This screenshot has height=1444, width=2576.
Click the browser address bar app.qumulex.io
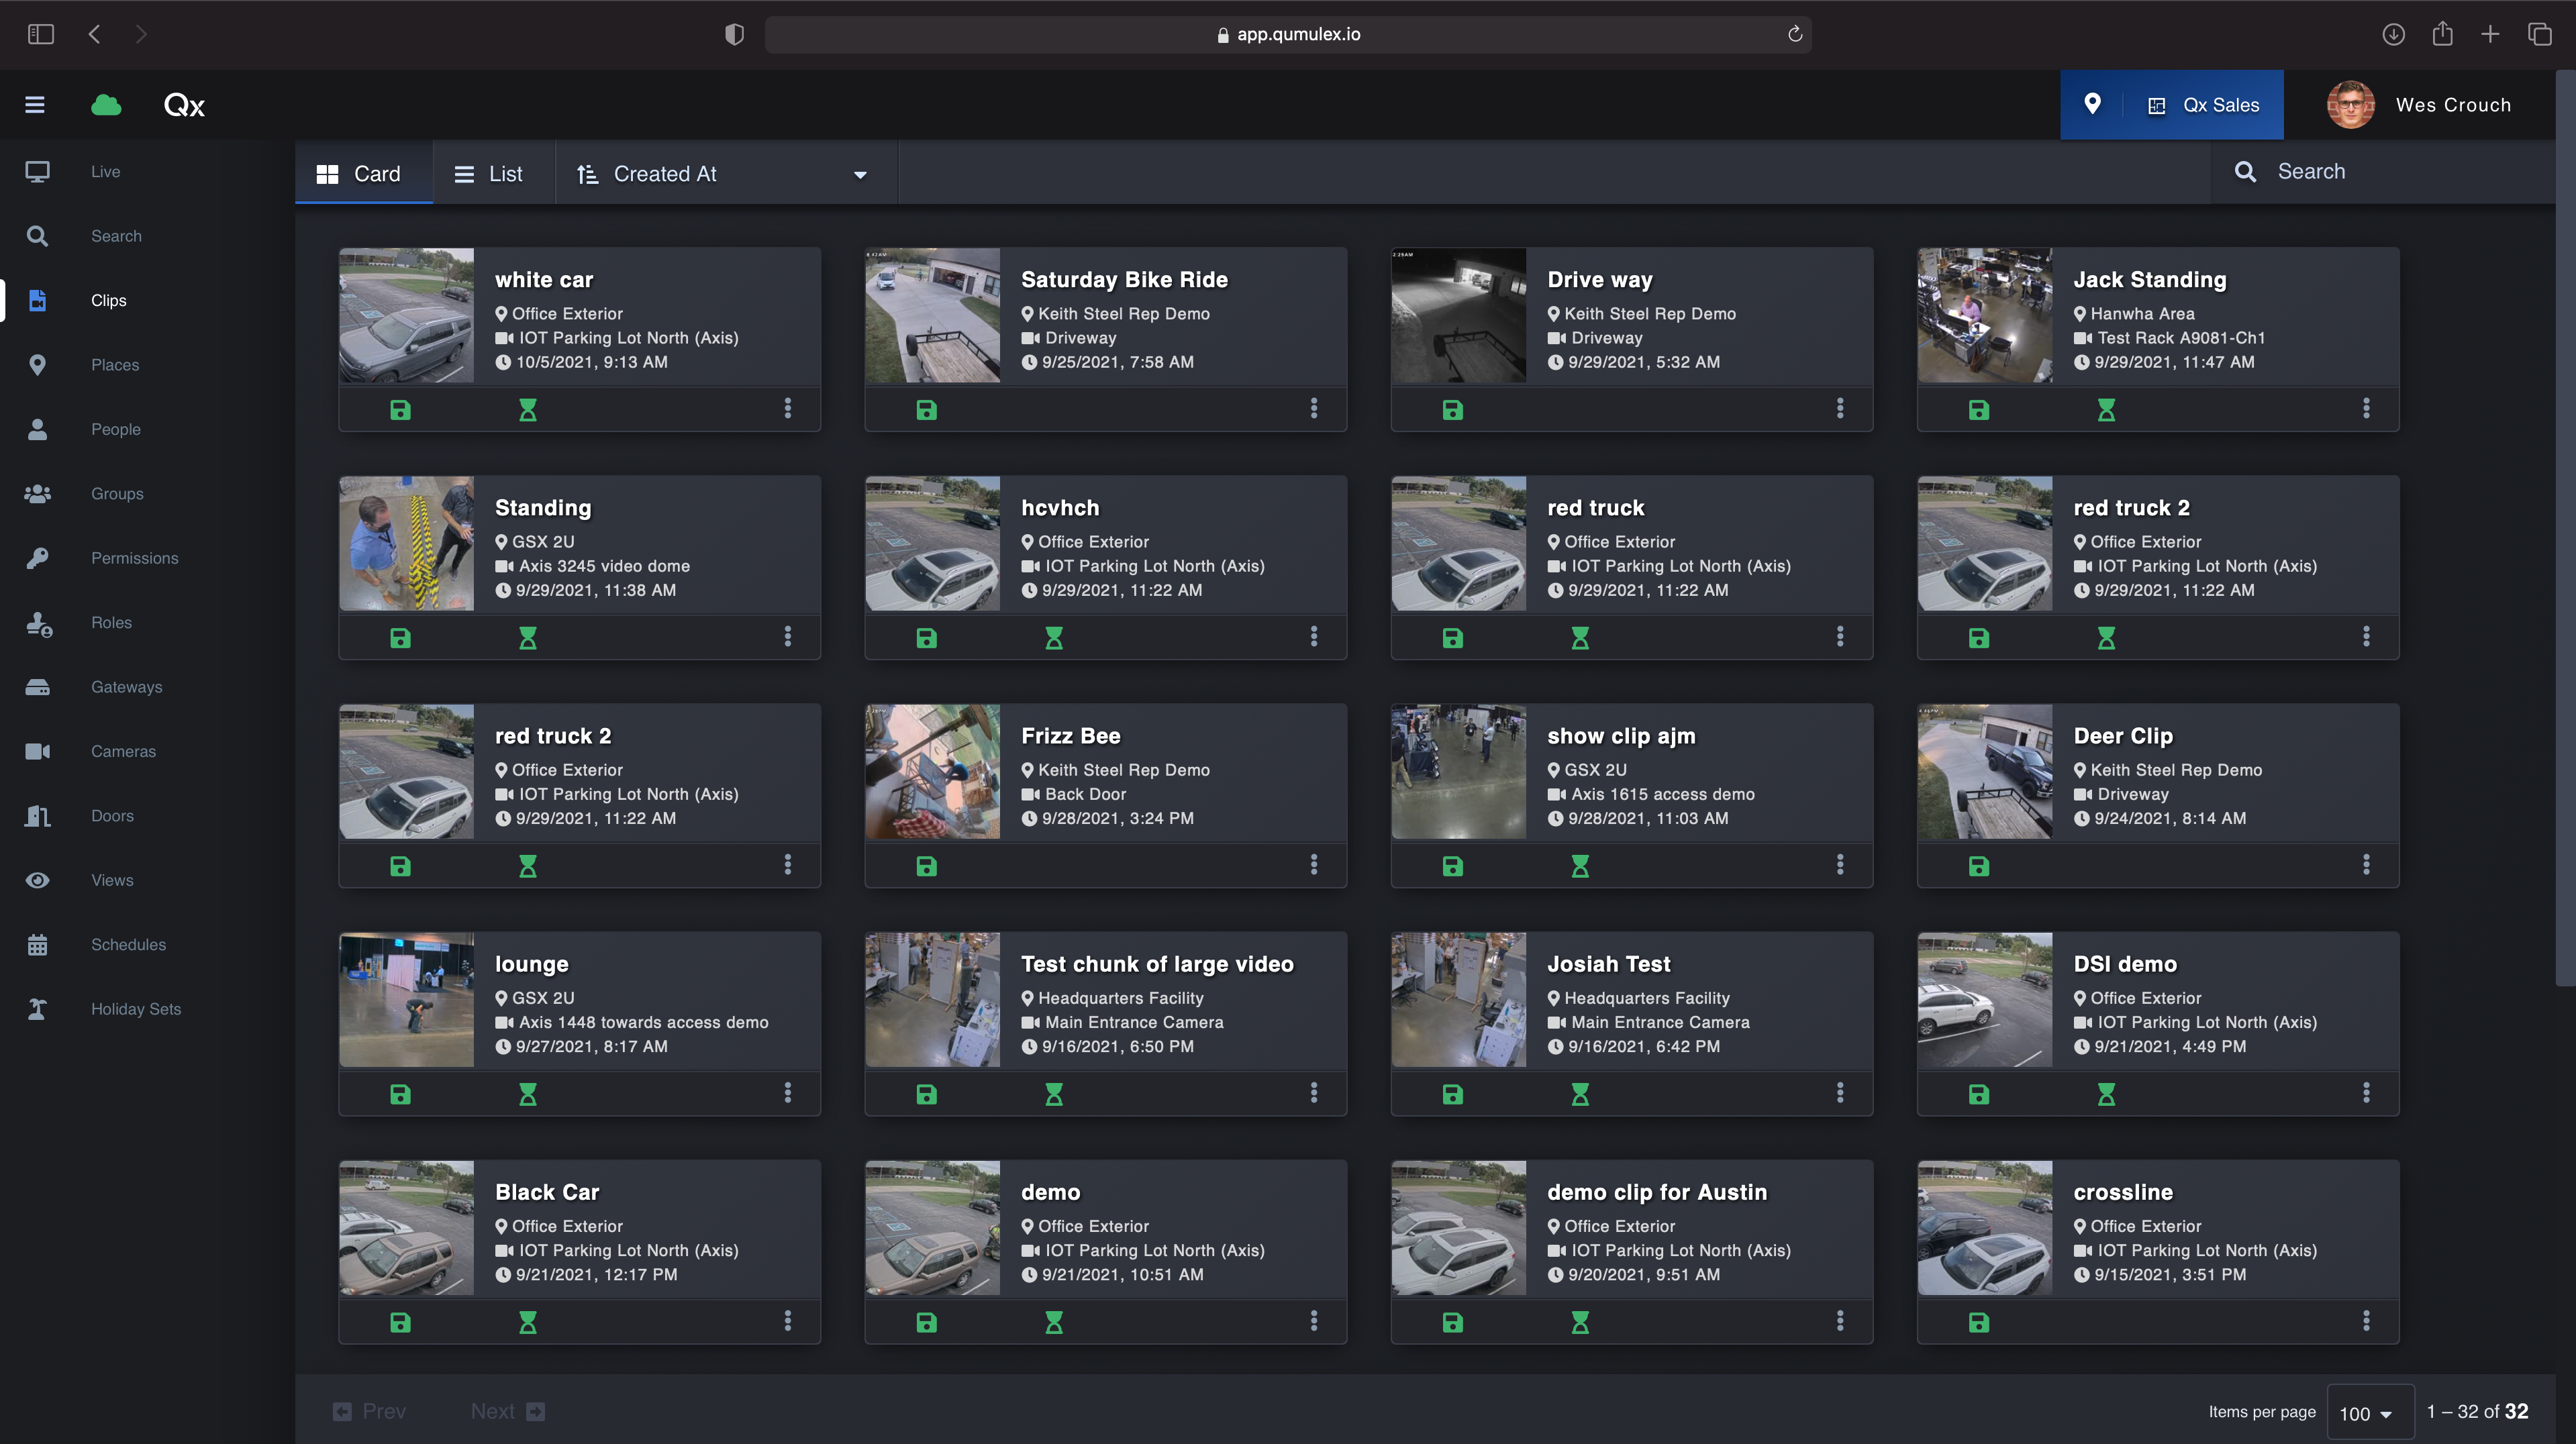click(1288, 34)
